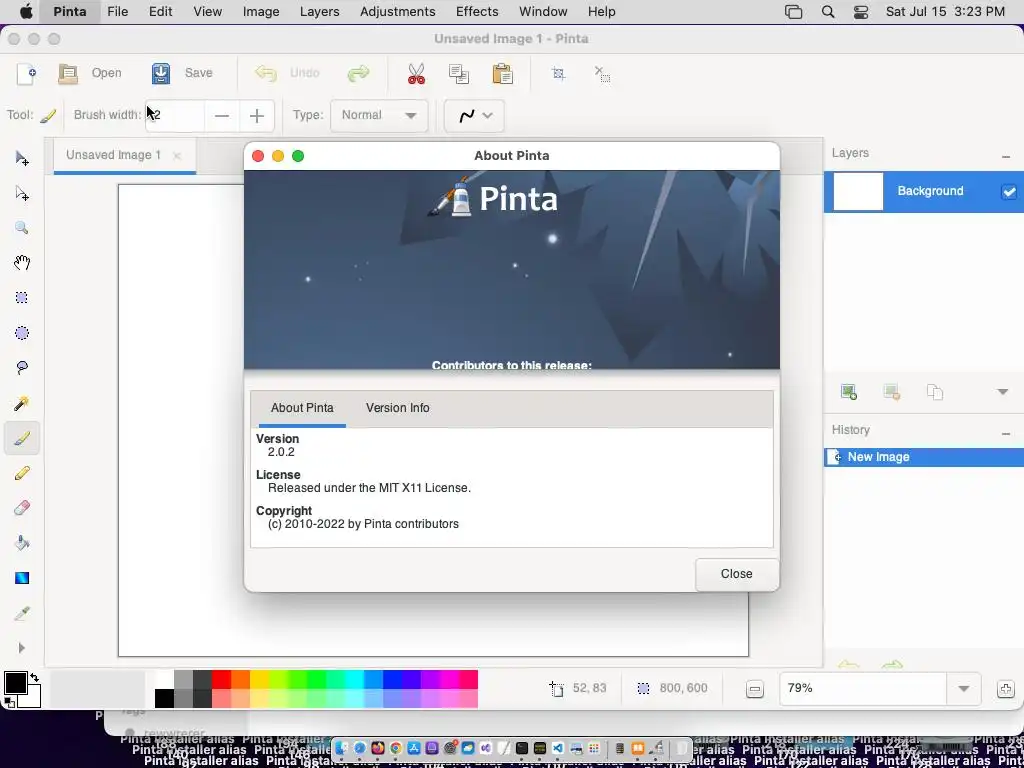Open the Image menu

coord(261,12)
